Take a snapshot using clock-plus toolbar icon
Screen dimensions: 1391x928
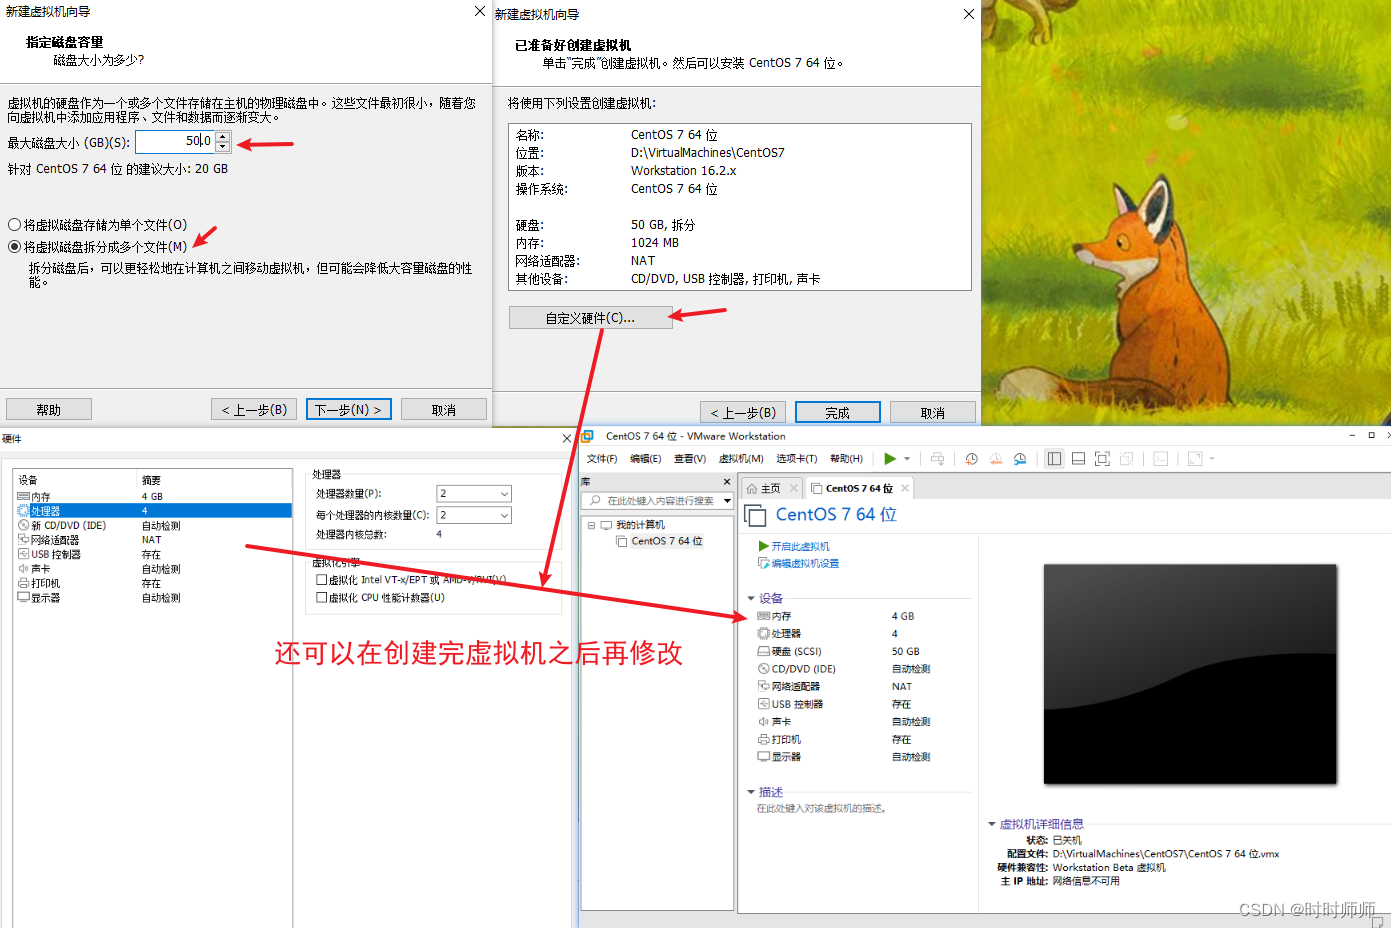tap(971, 459)
